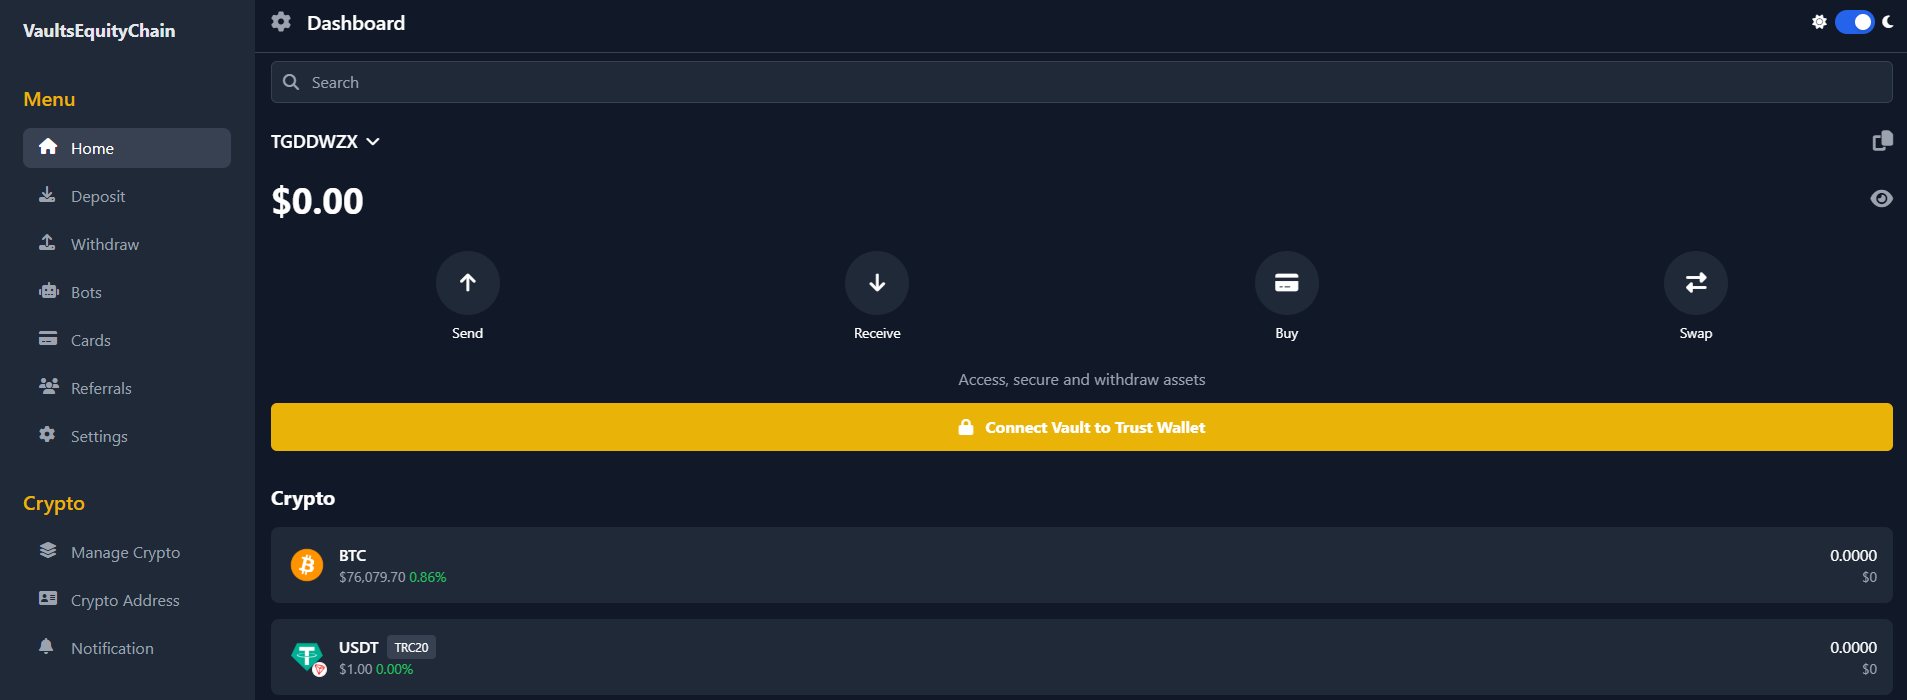Go to Deposit in sidebar menu
The width and height of the screenshot is (1907, 700).
click(x=98, y=196)
